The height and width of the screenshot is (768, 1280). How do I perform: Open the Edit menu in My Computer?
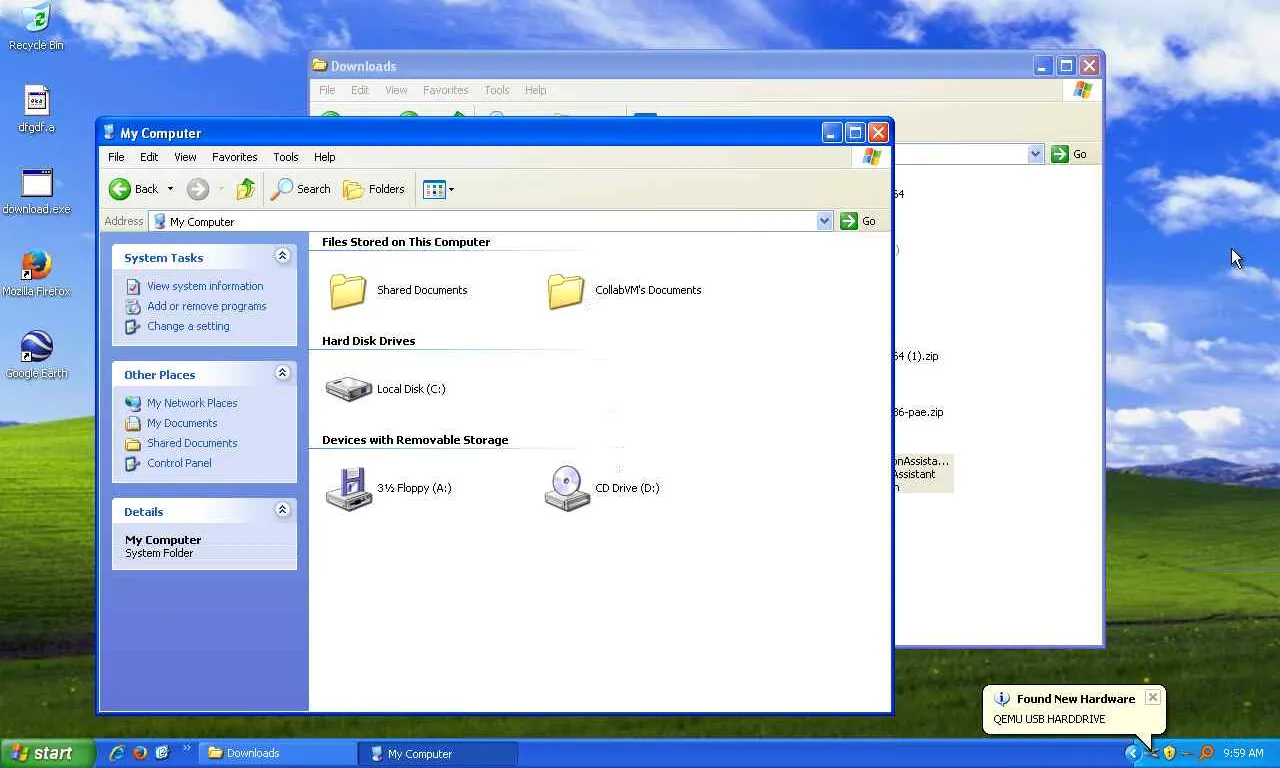(149, 157)
